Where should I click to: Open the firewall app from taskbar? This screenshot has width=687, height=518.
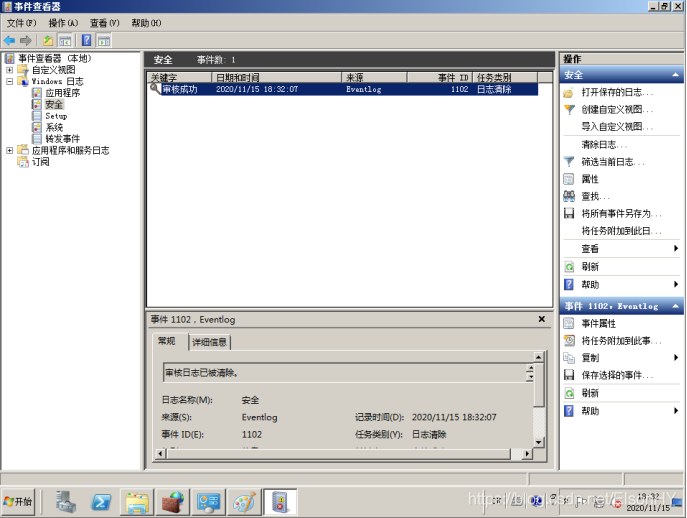point(173,502)
